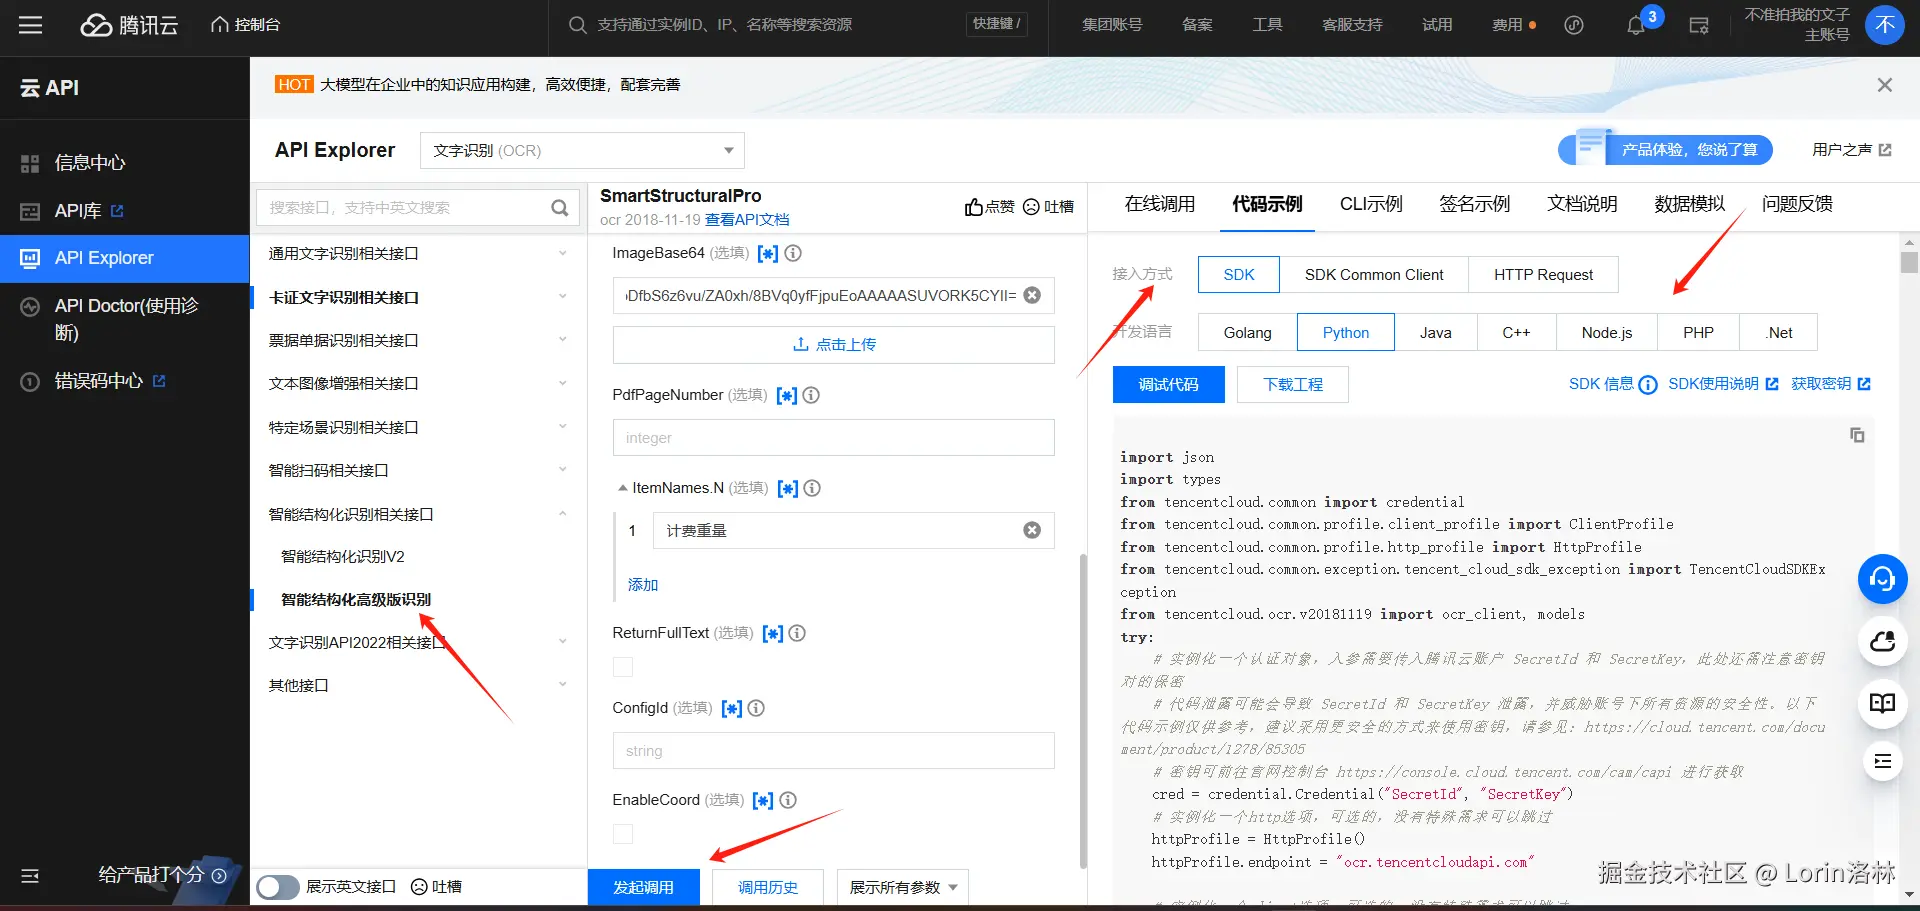Check the ReturnFullText checkbox

point(623,667)
